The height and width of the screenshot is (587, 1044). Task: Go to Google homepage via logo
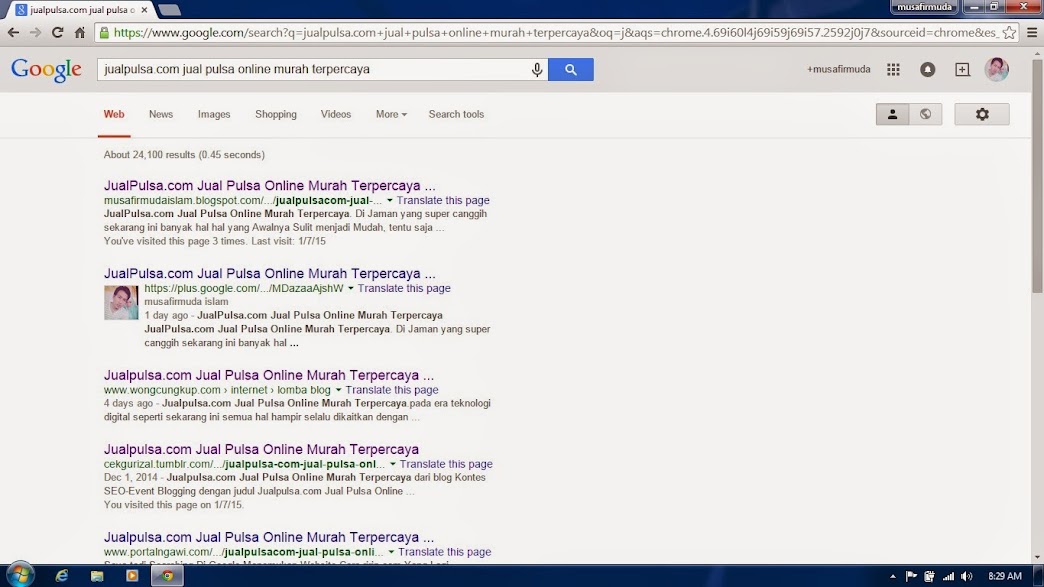click(x=46, y=70)
